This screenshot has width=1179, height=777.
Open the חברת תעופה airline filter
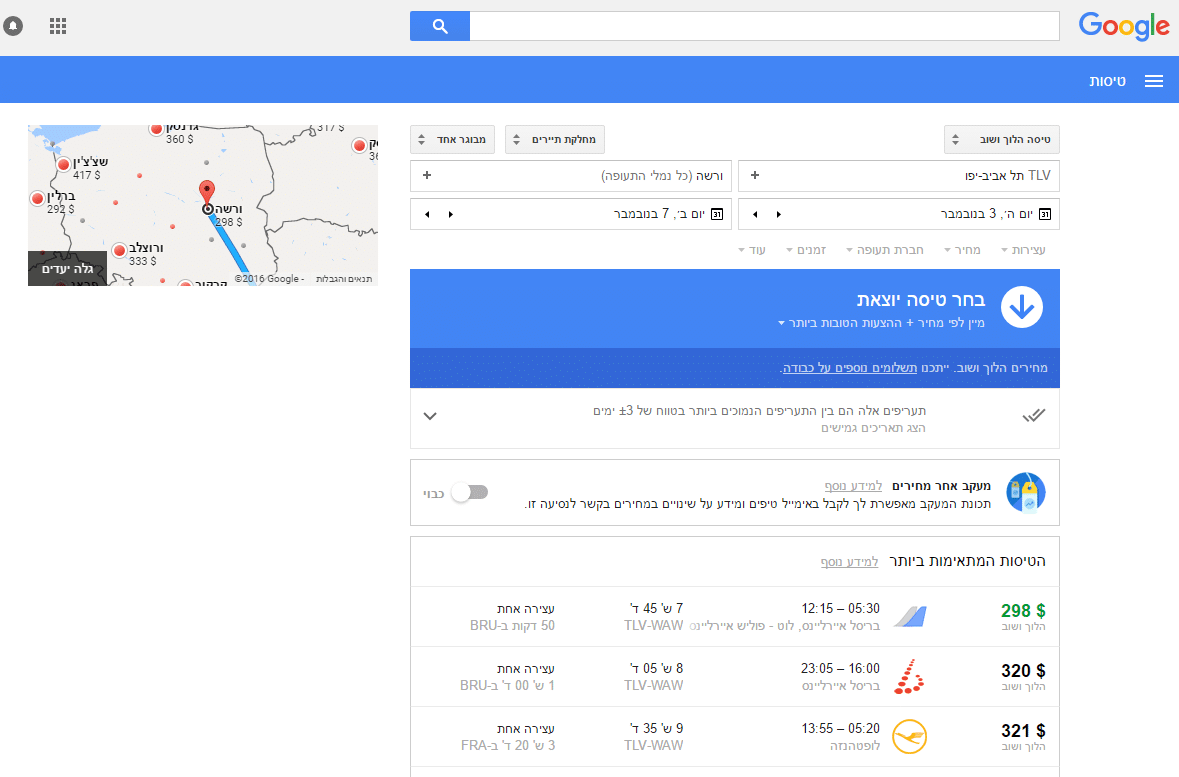coord(885,250)
